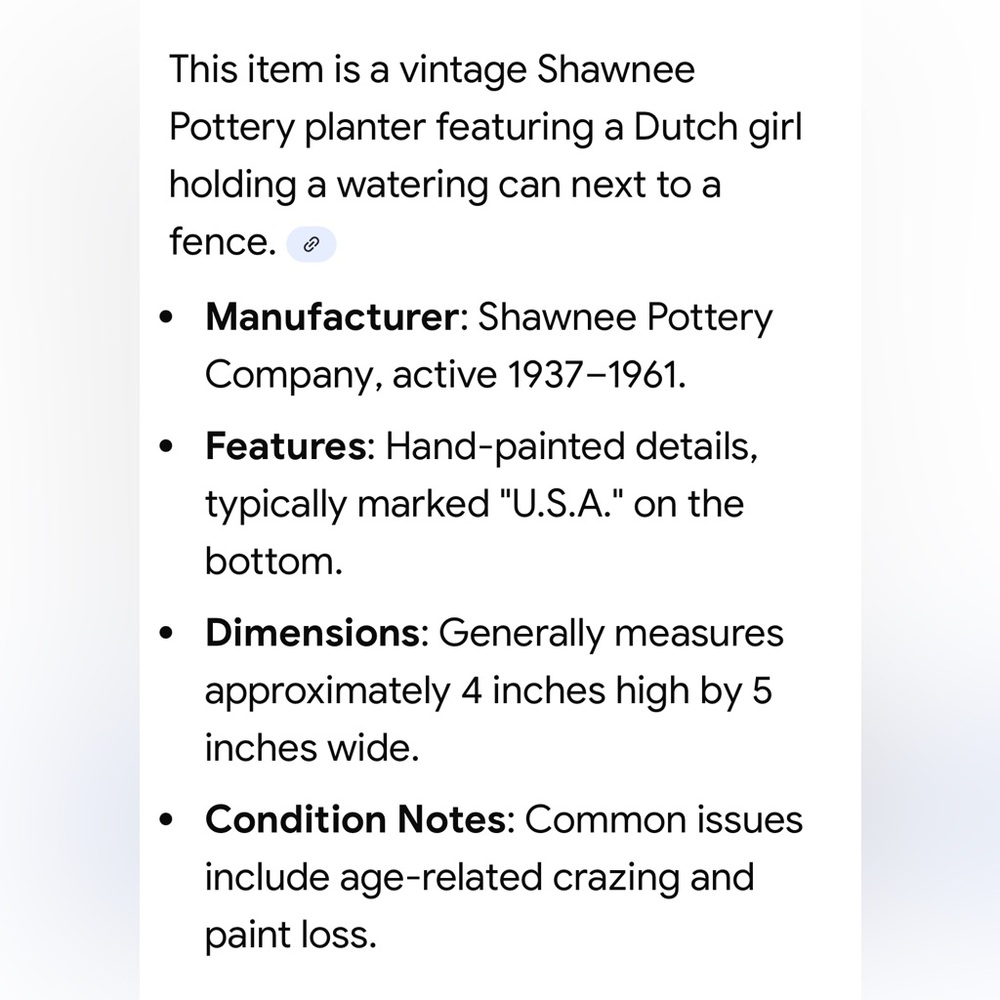Click the bullet point beside Dimensions

166,633
